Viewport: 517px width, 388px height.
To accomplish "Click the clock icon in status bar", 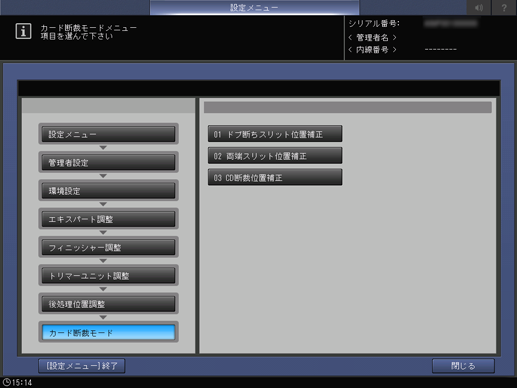I will pyautogui.click(x=6, y=382).
